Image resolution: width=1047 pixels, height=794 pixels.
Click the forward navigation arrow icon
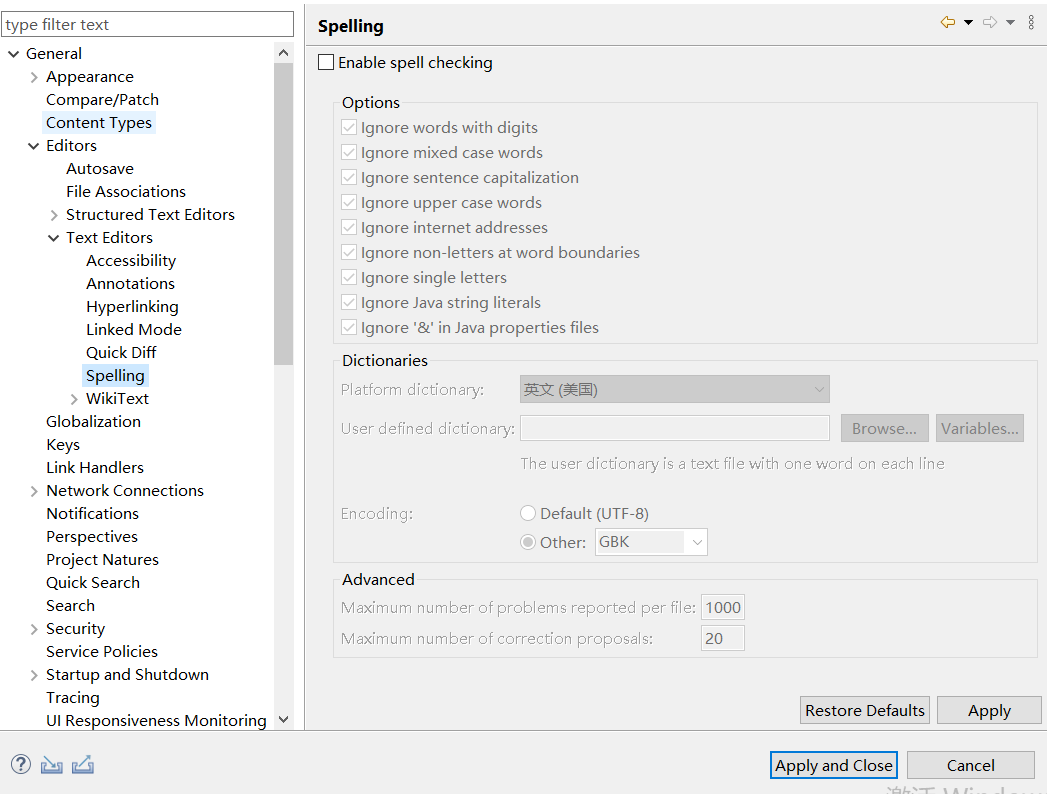click(990, 23)
